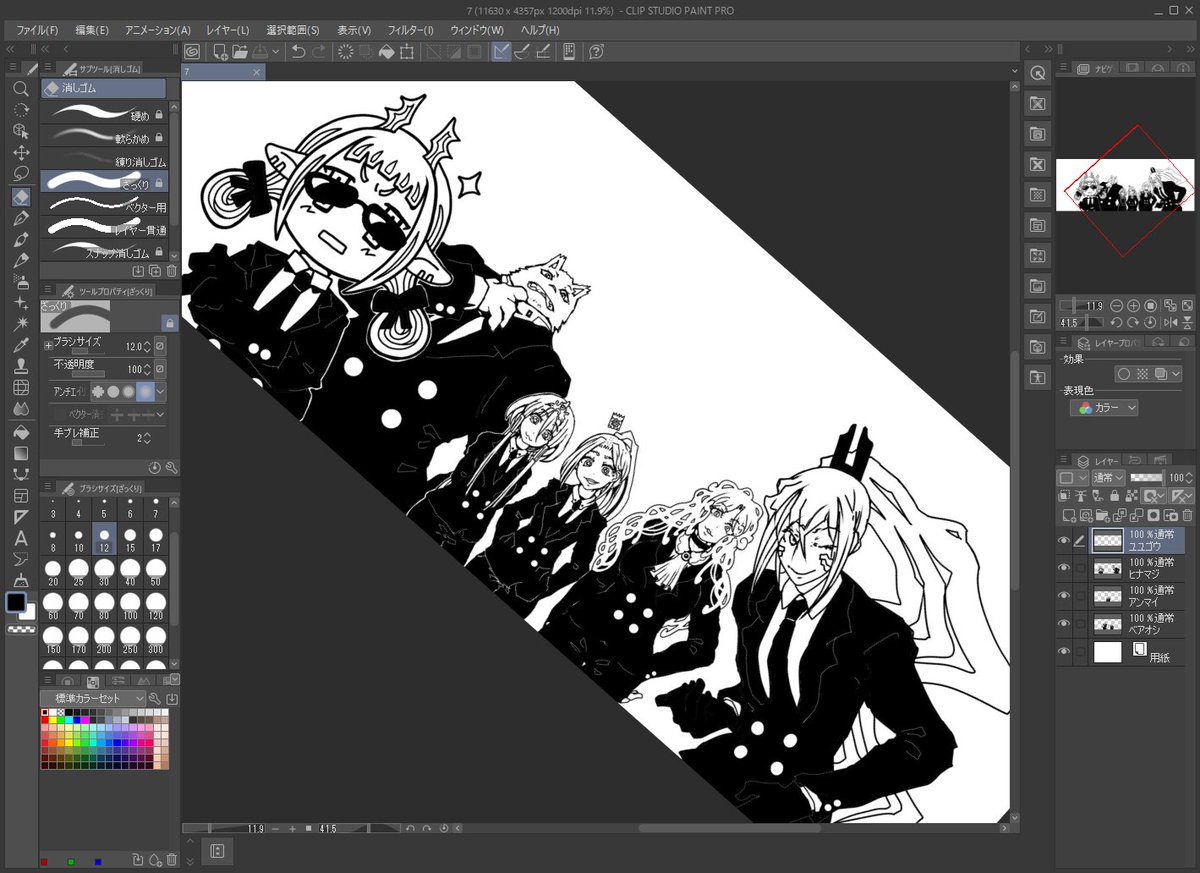Screen dimensions: 1200x873
Task: Select the レイヤー貫通 eraser sub tool
Action: coord(104,229)
